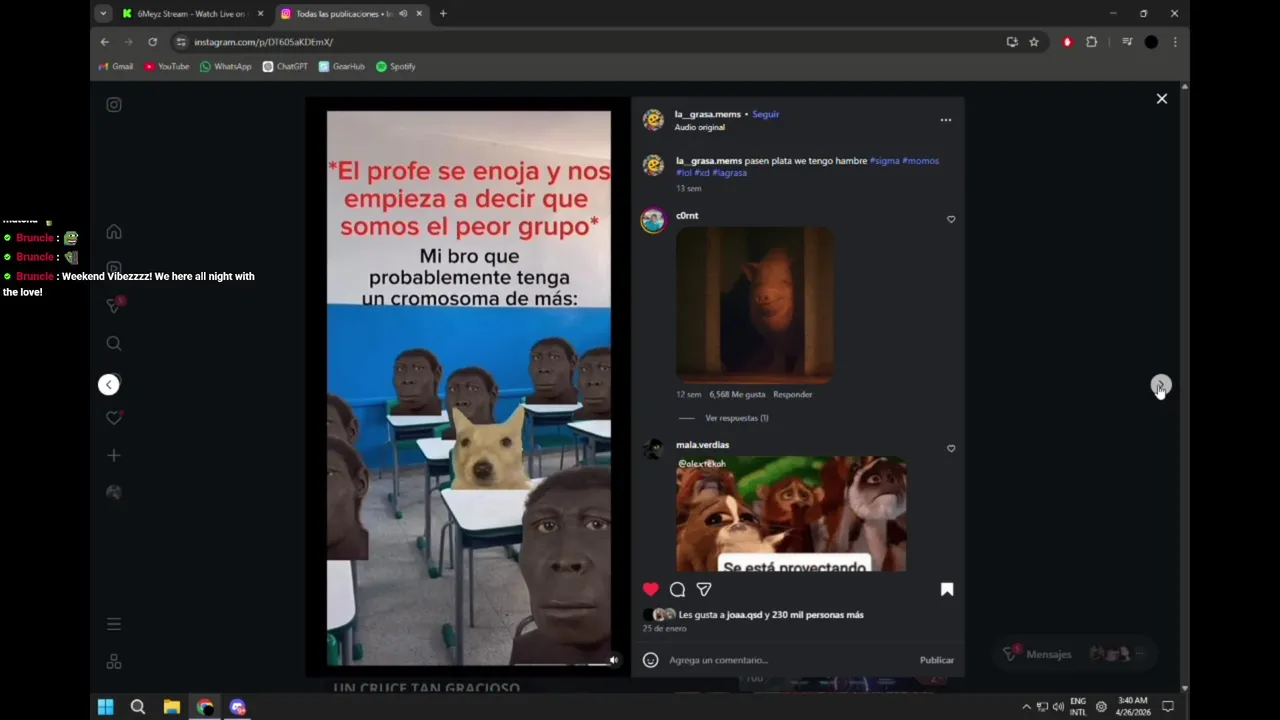1280x720 pixels.
Task: Close the post overlay with the X
Action: point(1162,99)
